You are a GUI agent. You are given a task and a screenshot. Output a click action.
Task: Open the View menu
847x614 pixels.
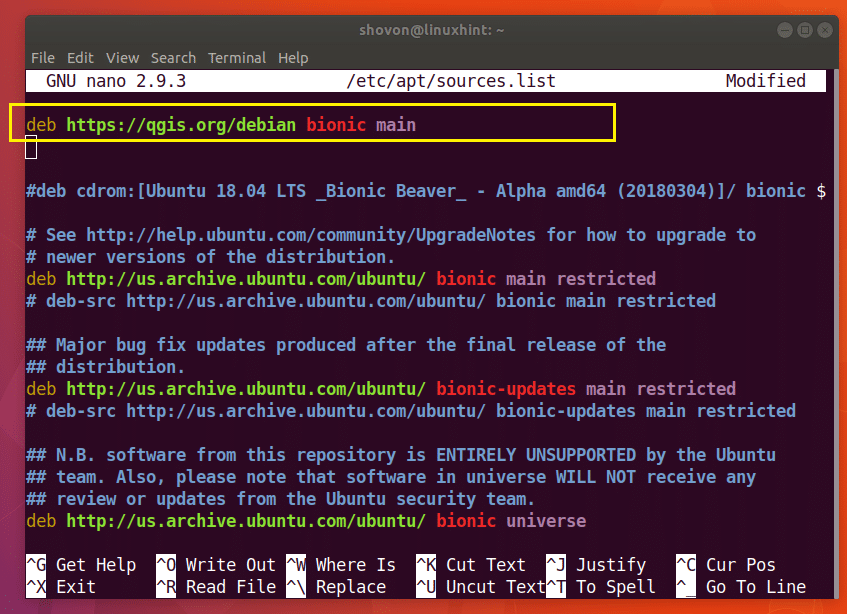tap(122, 58)
